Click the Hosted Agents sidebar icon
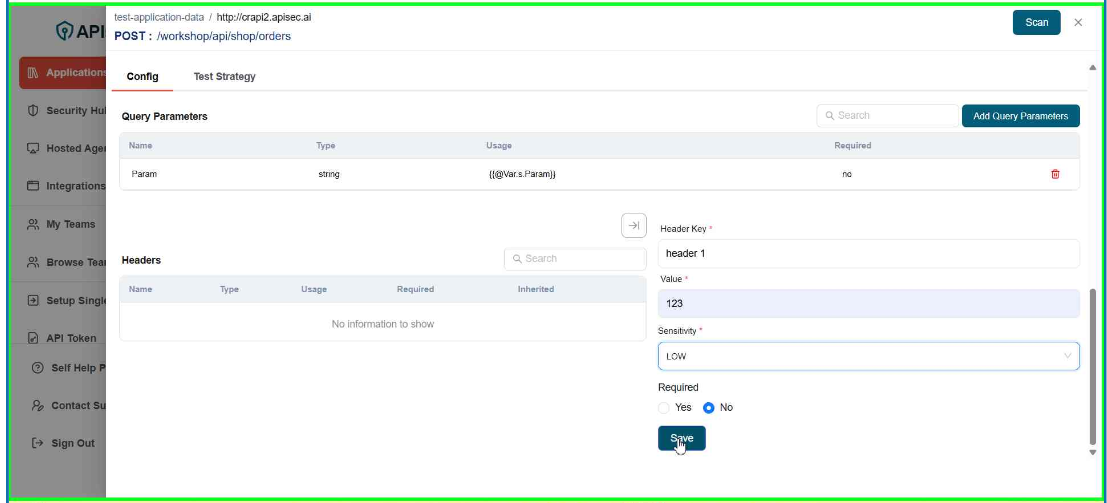Image resolution: width=1107 pixels, height=503 pixels. click(33, 148)
